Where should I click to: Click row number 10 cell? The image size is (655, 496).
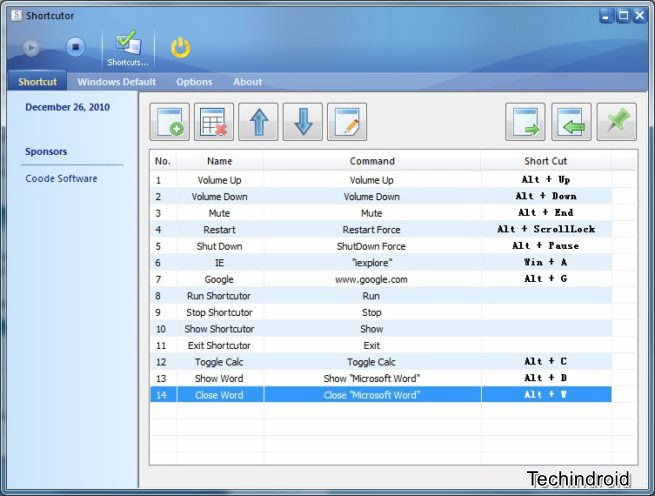[163, 329]
